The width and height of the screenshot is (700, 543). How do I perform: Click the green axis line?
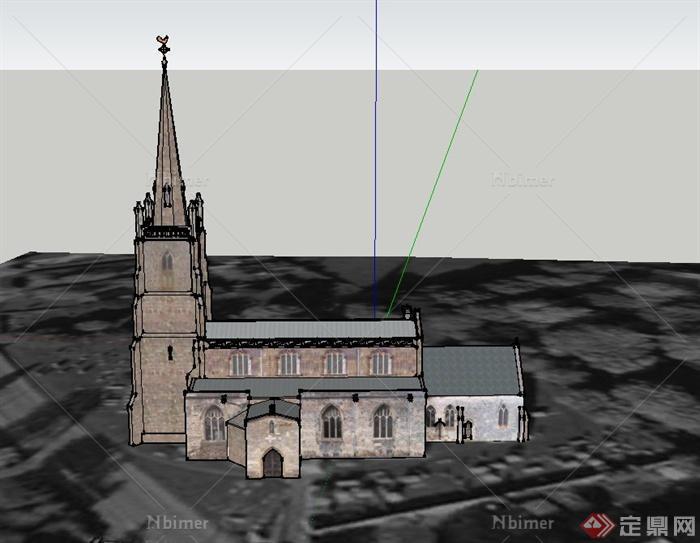coord(432,194)
